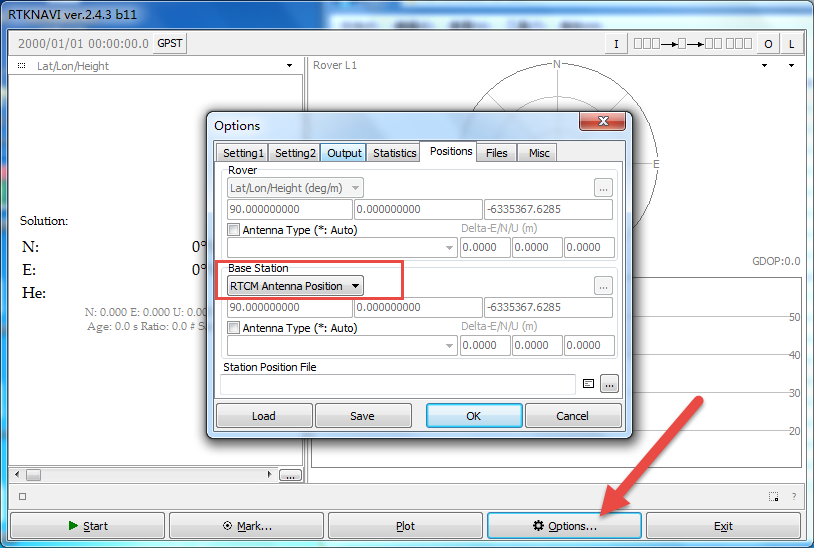Open the Plot button

405,526
